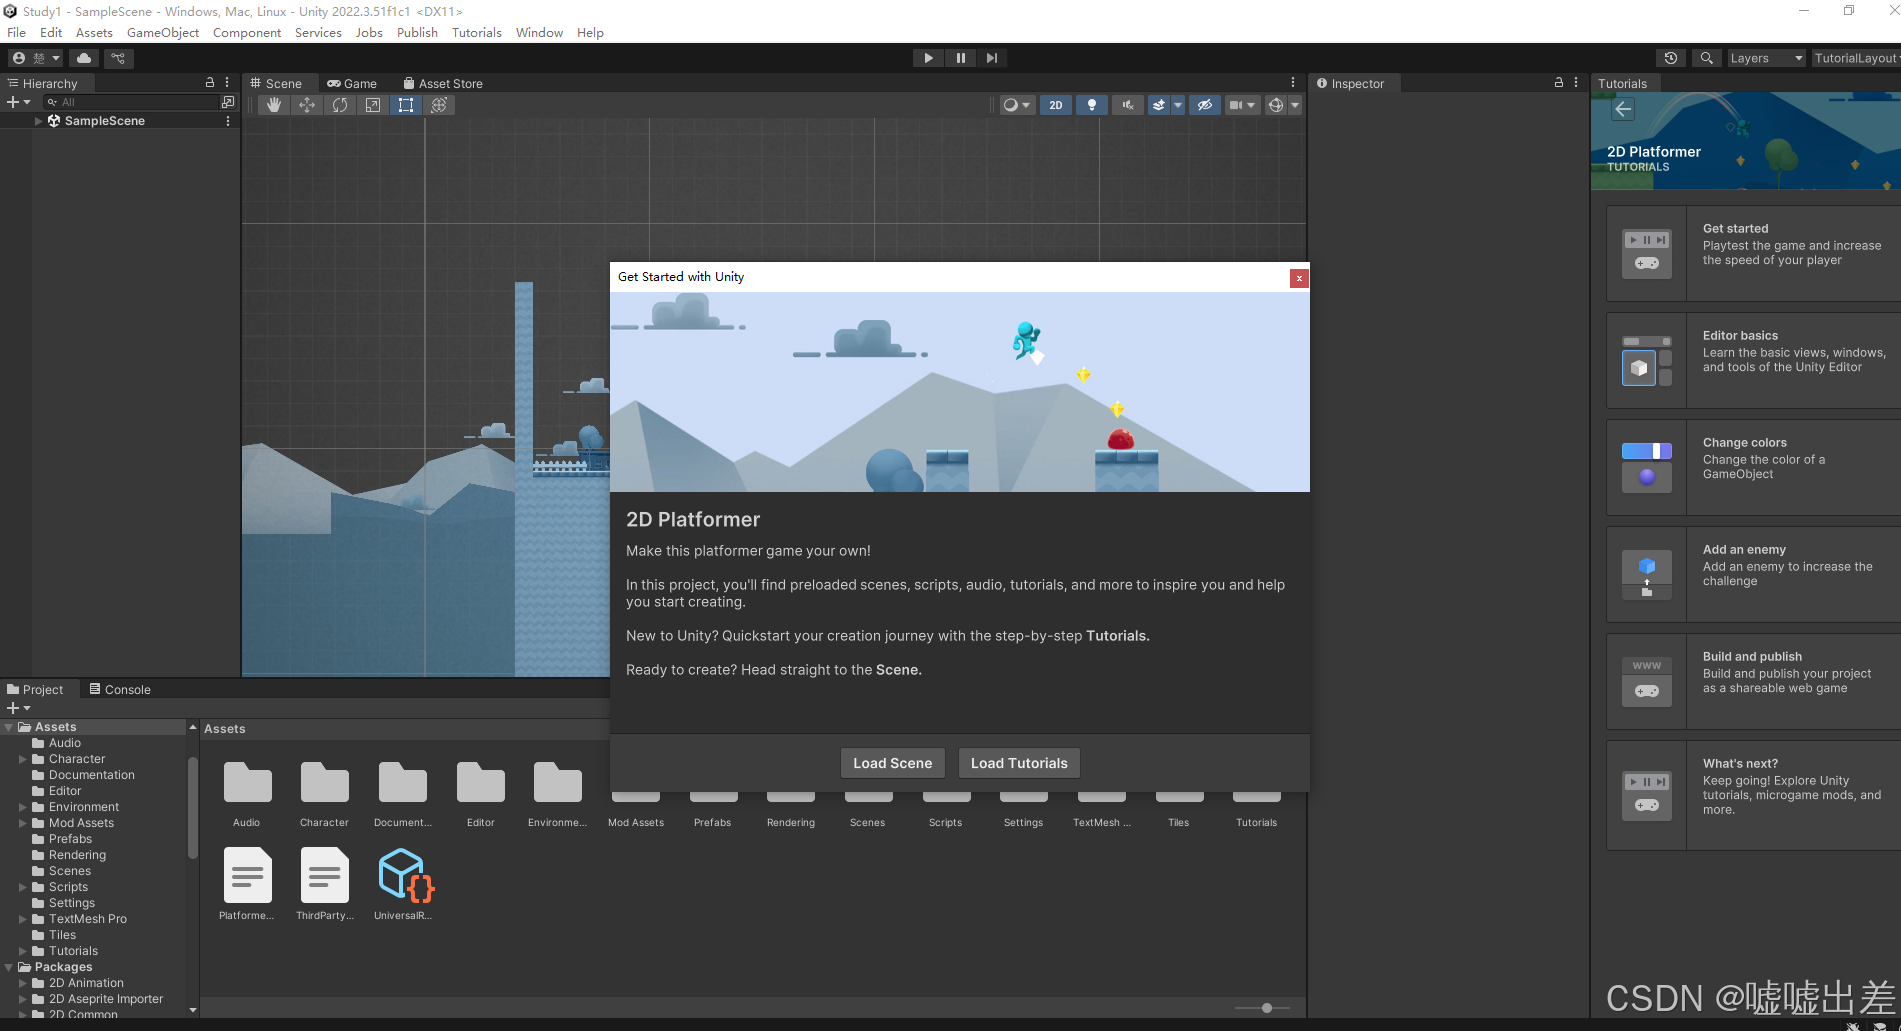Go back in Tutorials panel
The width and height of the screenshot is (1901, 1031).
1623,109
